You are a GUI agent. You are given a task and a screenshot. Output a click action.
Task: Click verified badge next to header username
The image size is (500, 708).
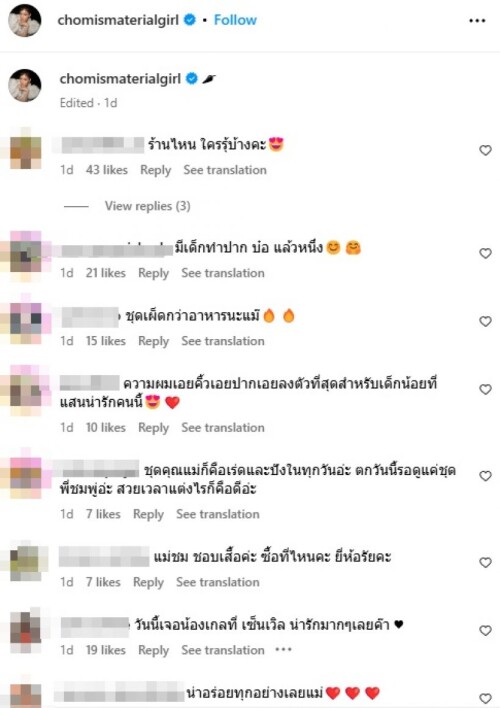(x=190, y=20)
